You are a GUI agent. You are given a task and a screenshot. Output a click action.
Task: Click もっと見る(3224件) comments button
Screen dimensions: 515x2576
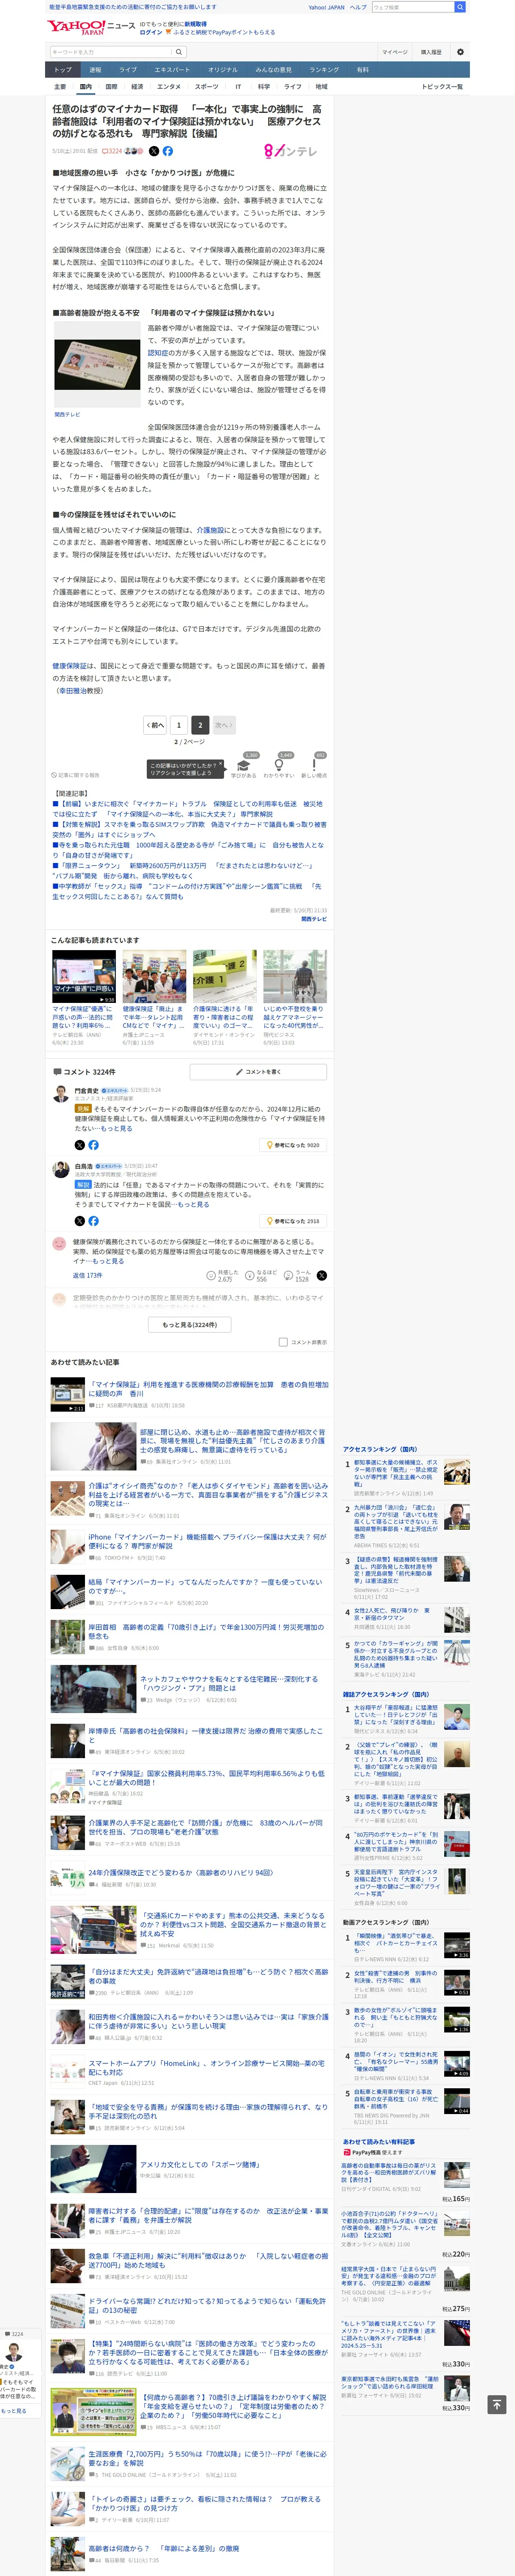(x=190, y=1324)
